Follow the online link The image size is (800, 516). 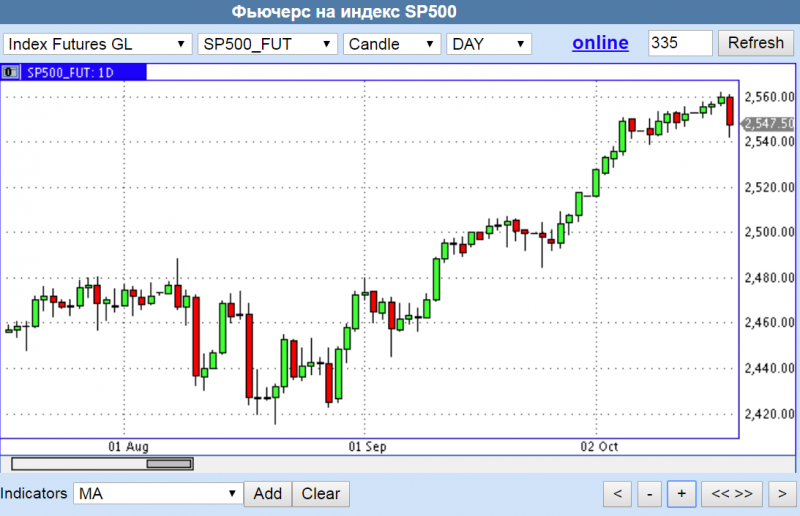pos(600,43)
